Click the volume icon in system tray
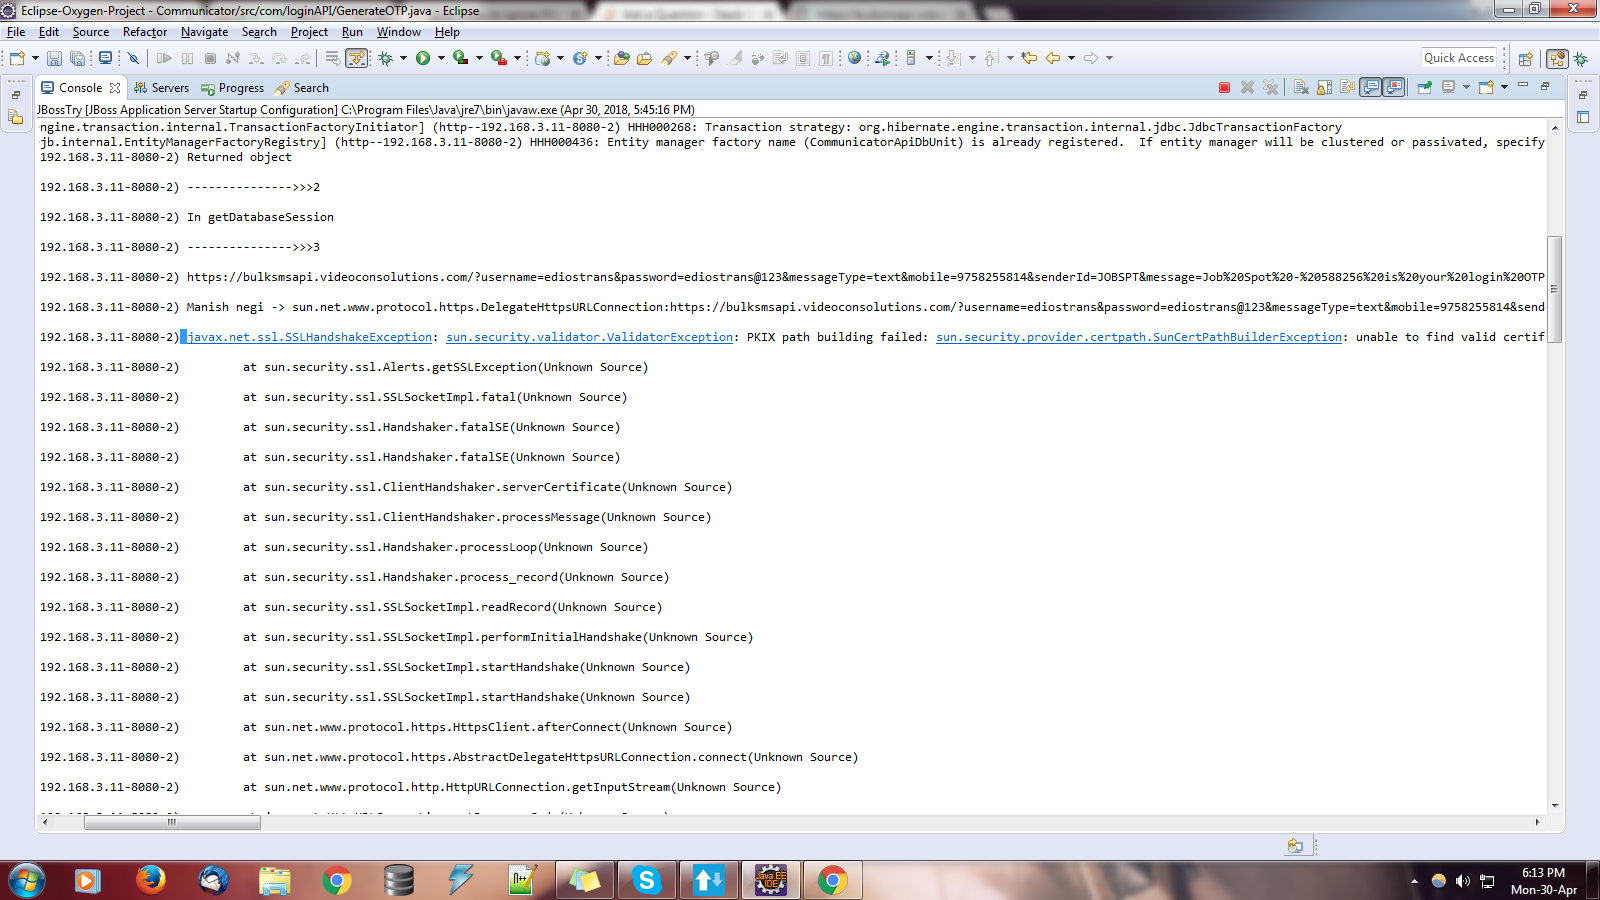Screen dimensions: 1600x900 tap(1462, 881)
